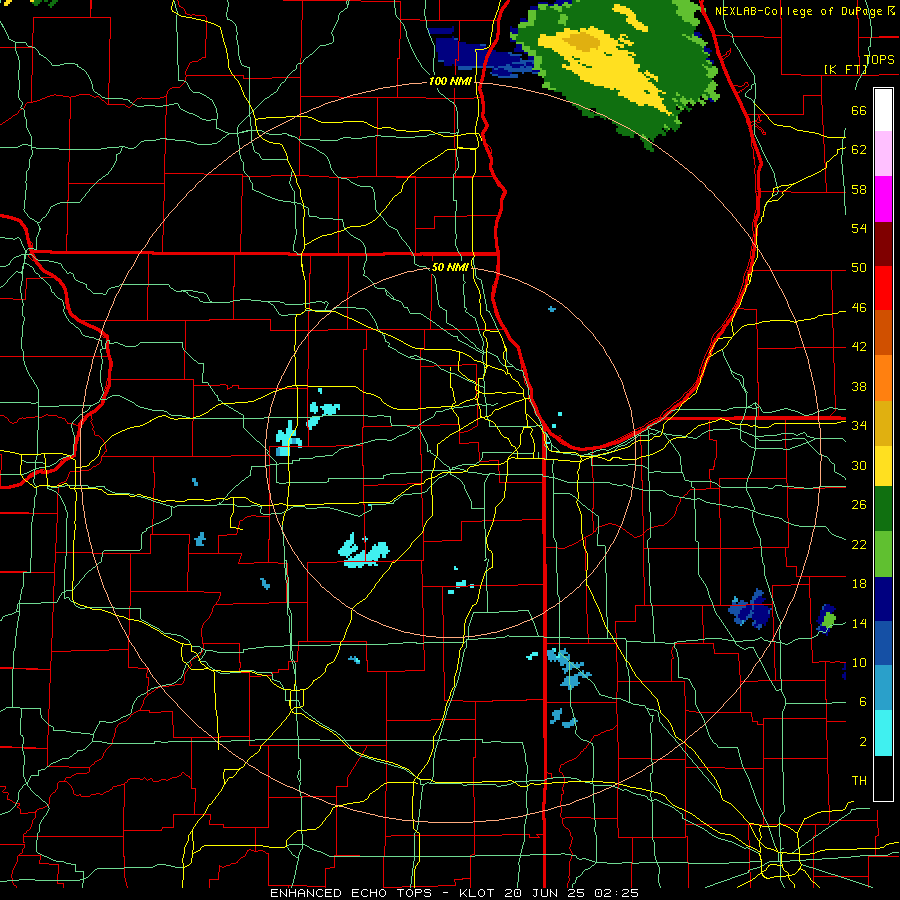Click the 6 value on the scale
This screenshot has width=900, height=900.
pos(862,701)
